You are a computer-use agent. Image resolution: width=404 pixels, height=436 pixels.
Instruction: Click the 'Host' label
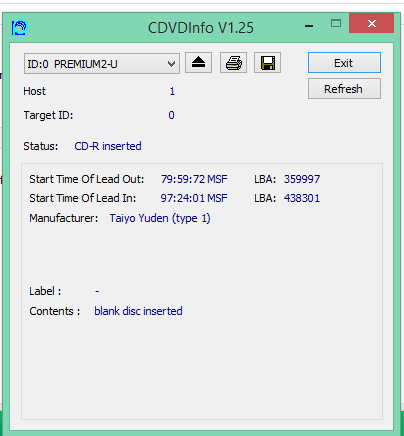pyautogui.click(x=35, y=91)
